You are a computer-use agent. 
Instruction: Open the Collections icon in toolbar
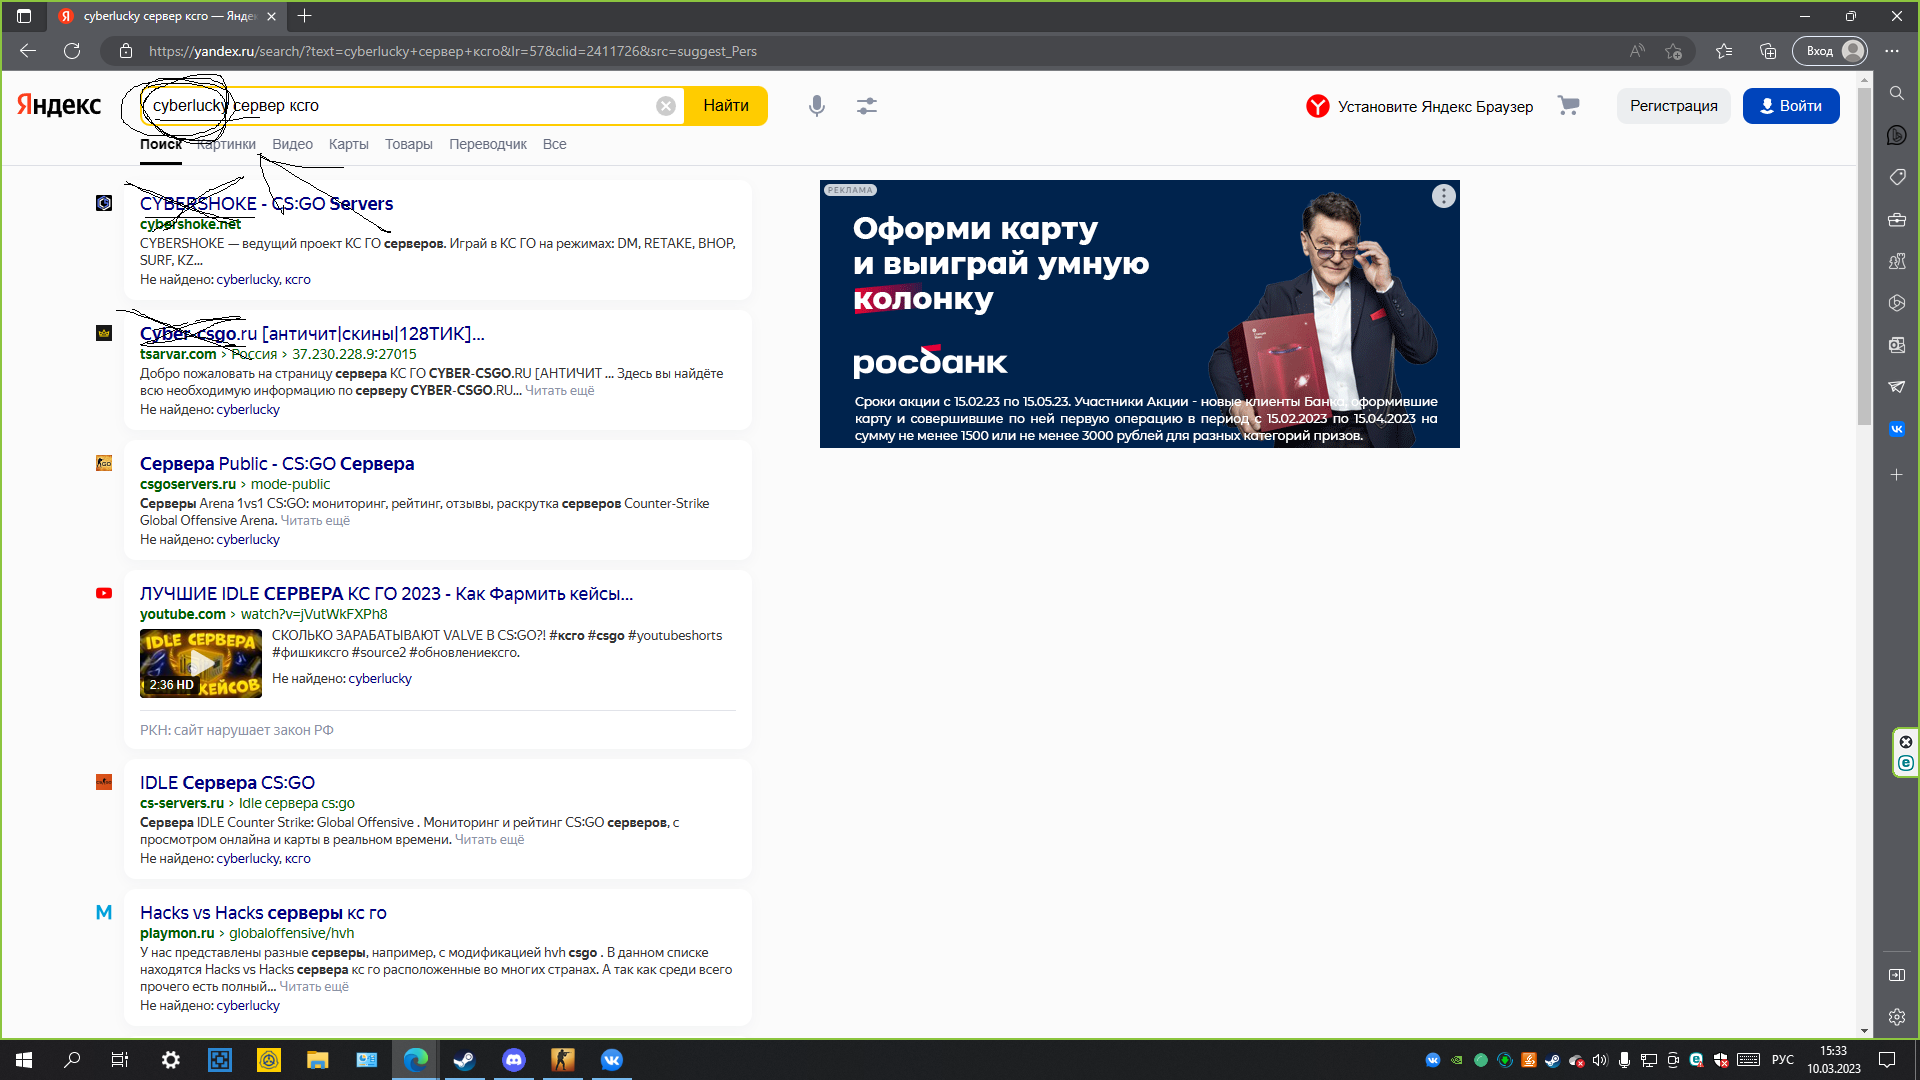pos(1768,51)
